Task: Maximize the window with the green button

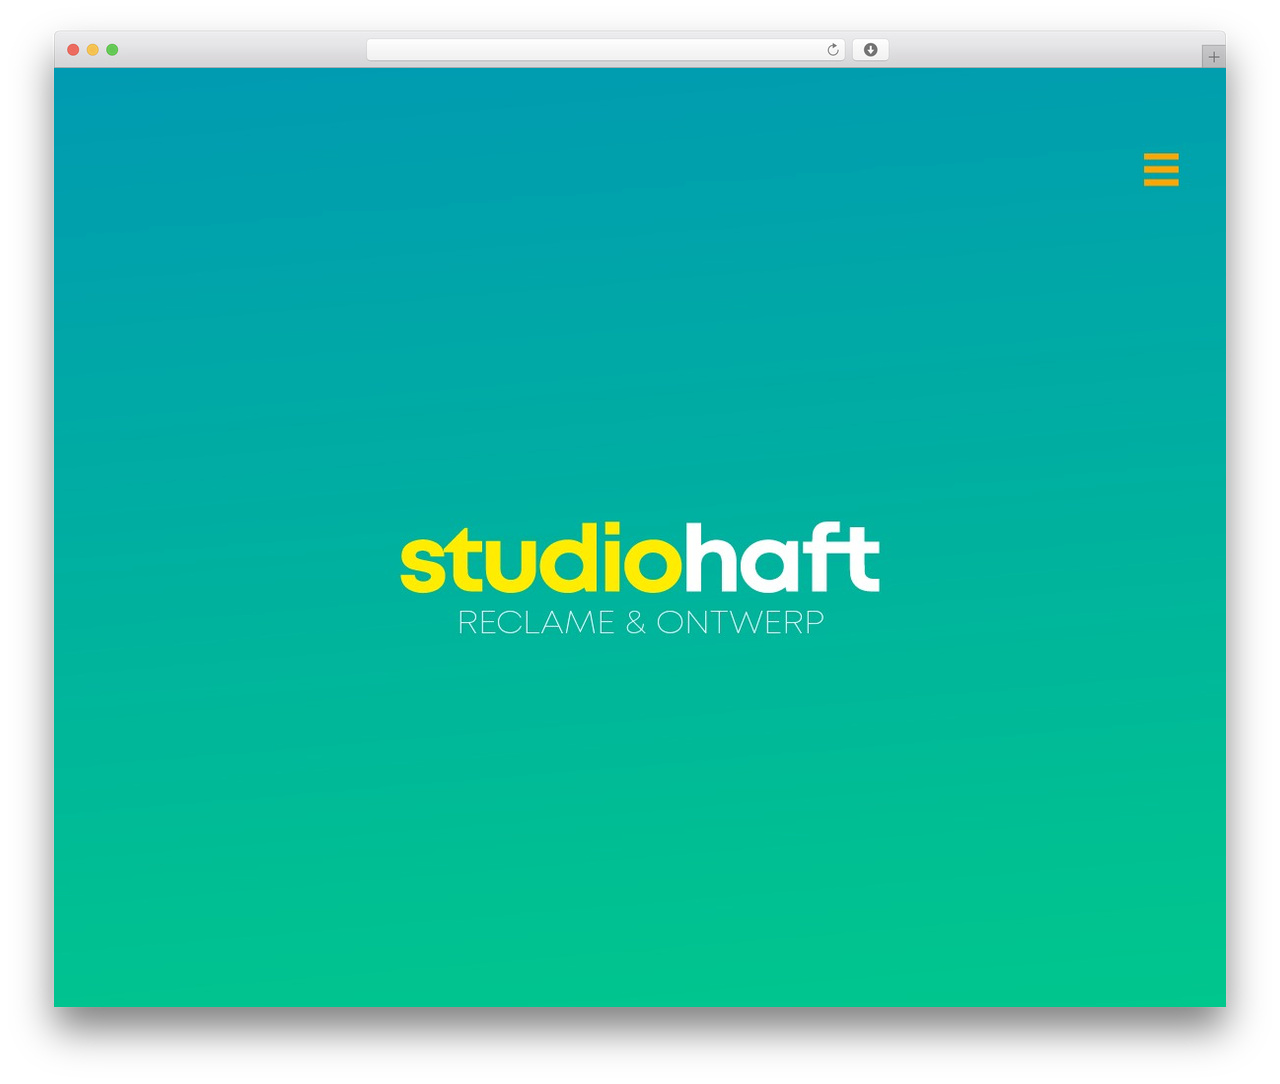Action: [112, 50]
